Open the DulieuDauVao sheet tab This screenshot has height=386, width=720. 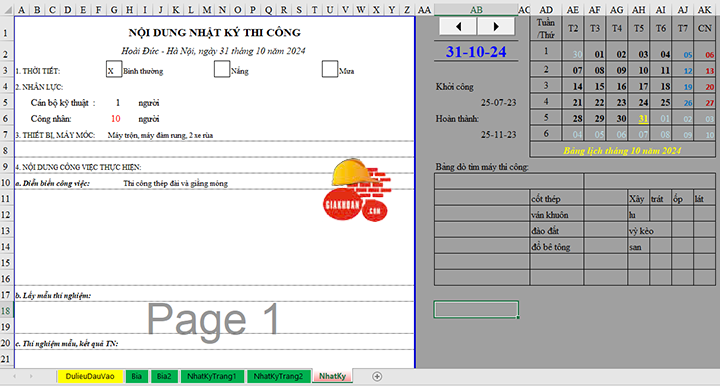90,376
